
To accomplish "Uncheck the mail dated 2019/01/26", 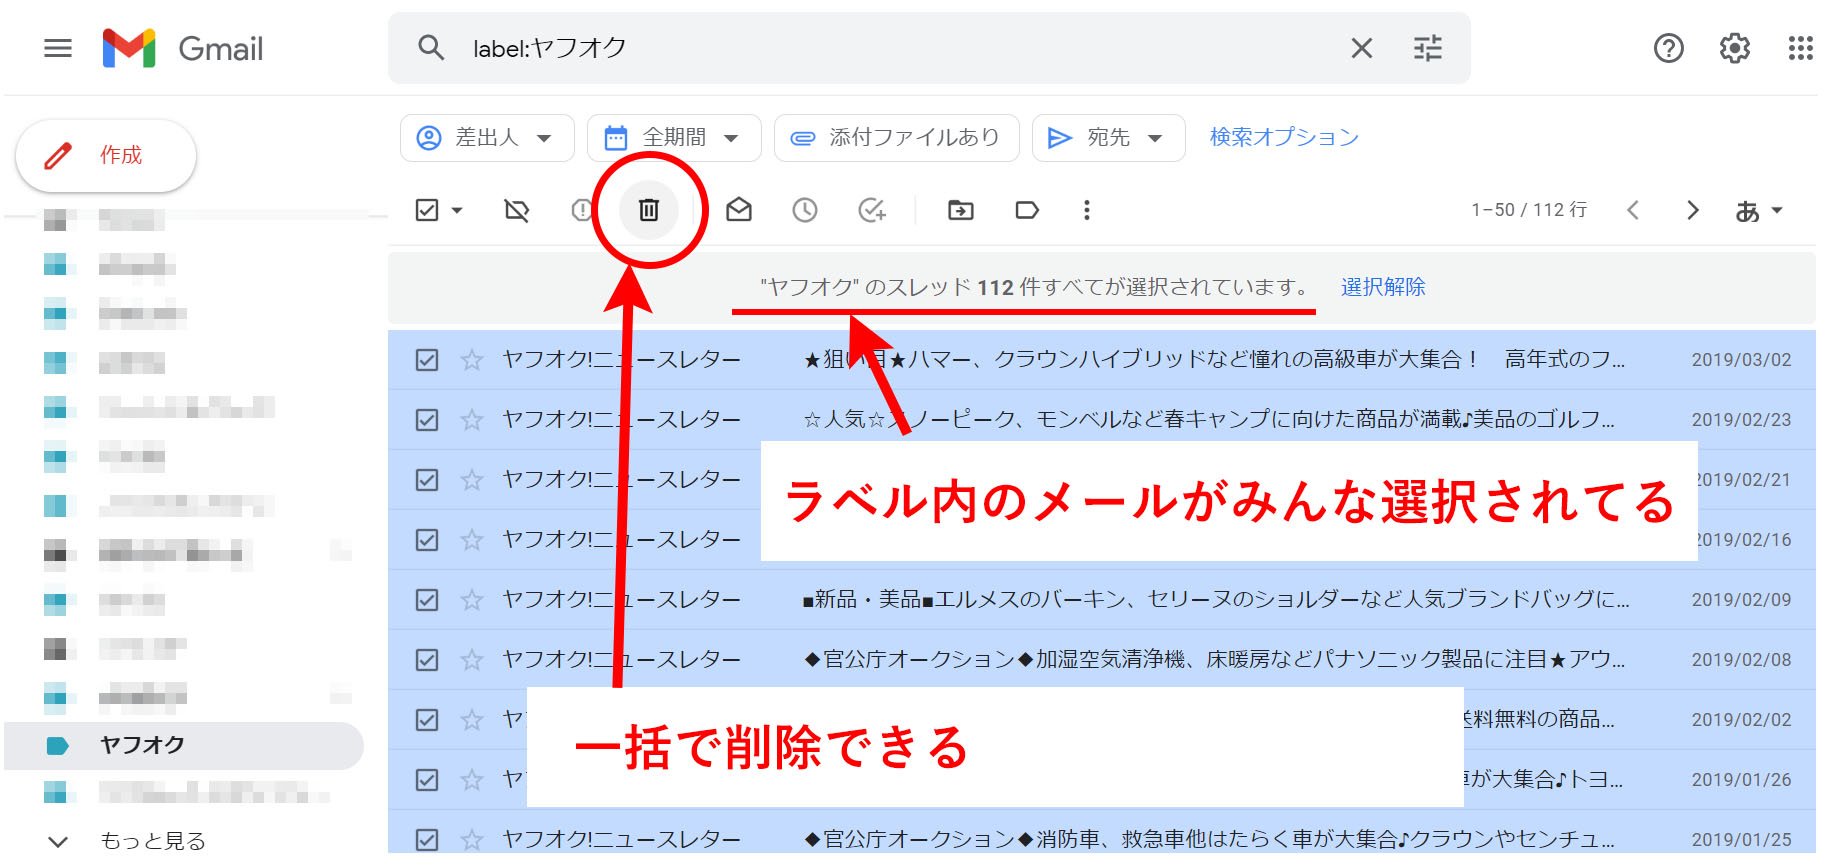I will click(x=427, y=780).
